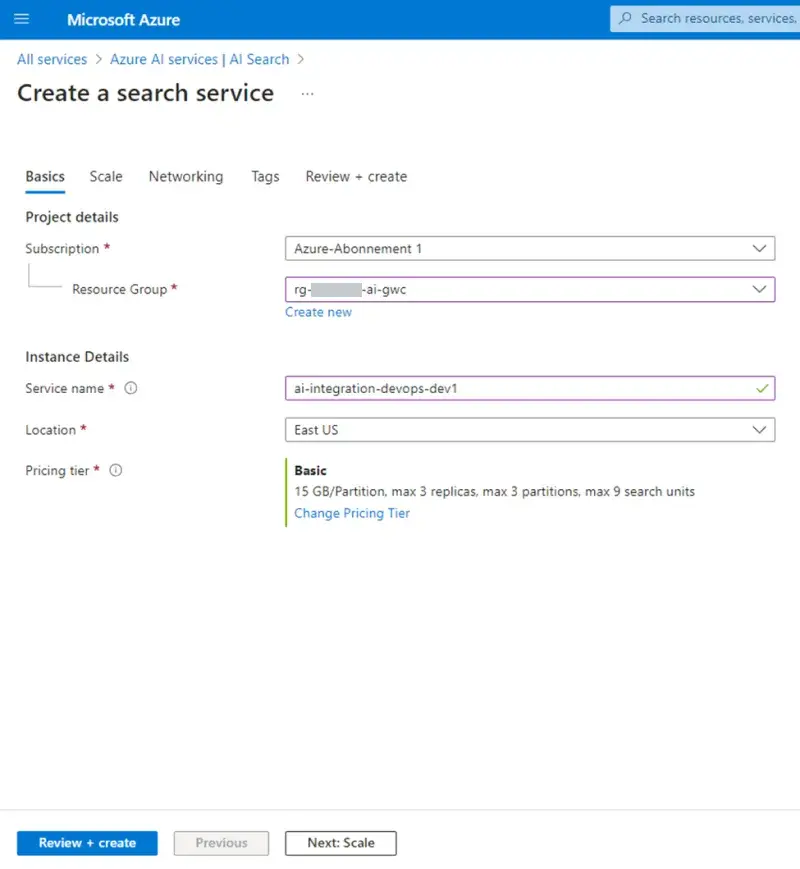Click Microsoft Azure home logo text

pos(123,20)
